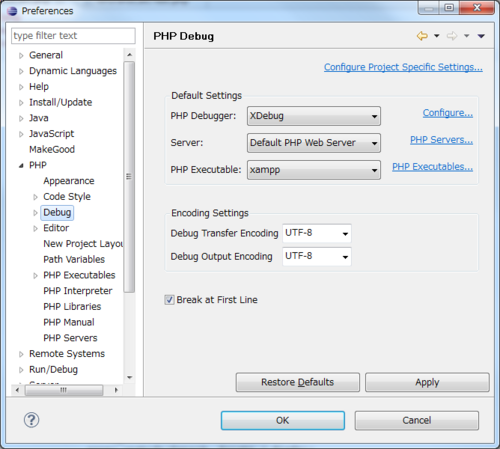Select Code Style label under PHP
The height and width of the screenshot is (449, 500).
pyautogui.click(x=67, y=197)
